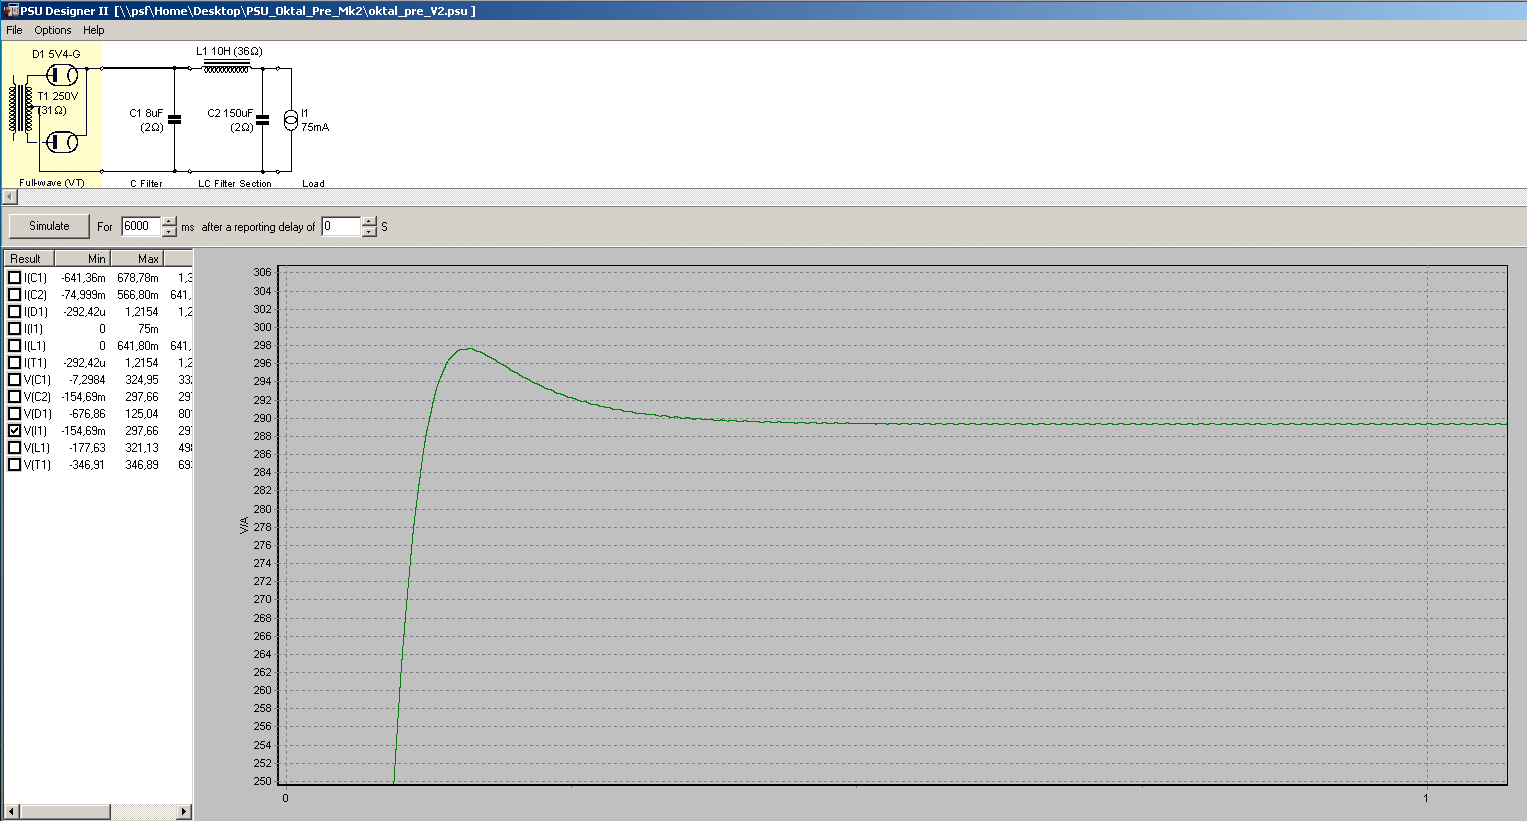The image size is (1527, 821).
Task: Click the results list horizontal scrollbar thumb
Action: coord(65,811)
